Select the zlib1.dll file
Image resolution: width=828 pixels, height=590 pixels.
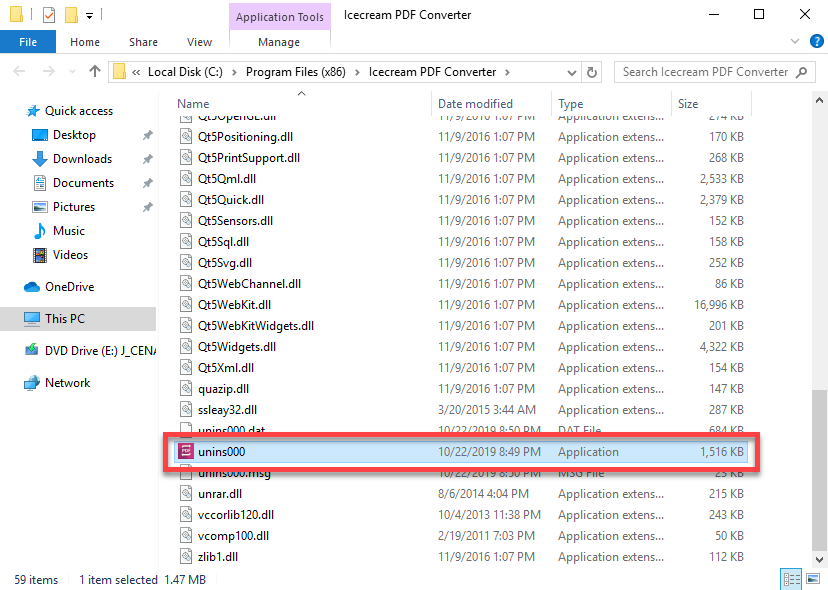point(218,557)
